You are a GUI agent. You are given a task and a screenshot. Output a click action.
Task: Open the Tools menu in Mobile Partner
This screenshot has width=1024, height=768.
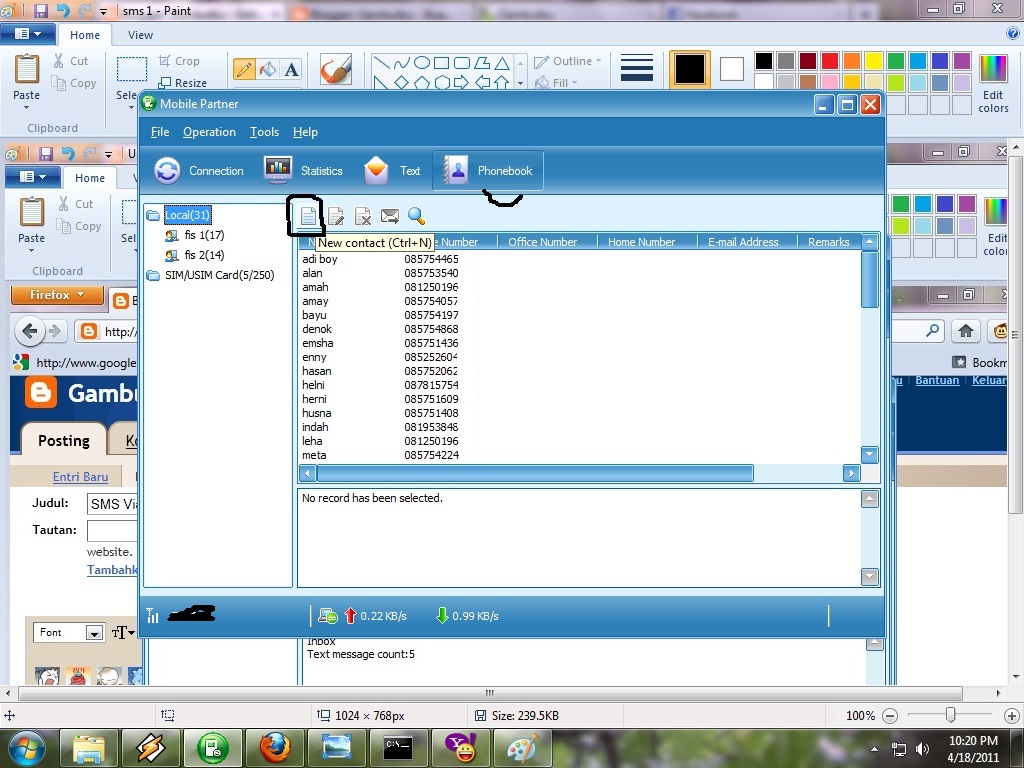click(264, 132)
